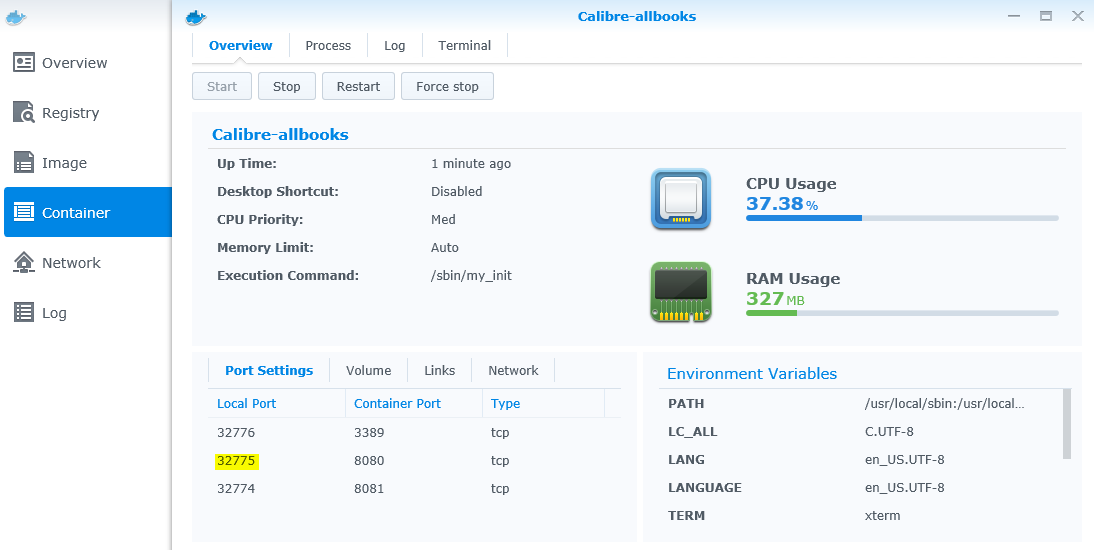
Task: Click the RAM module icon
Action: (681, 292)
